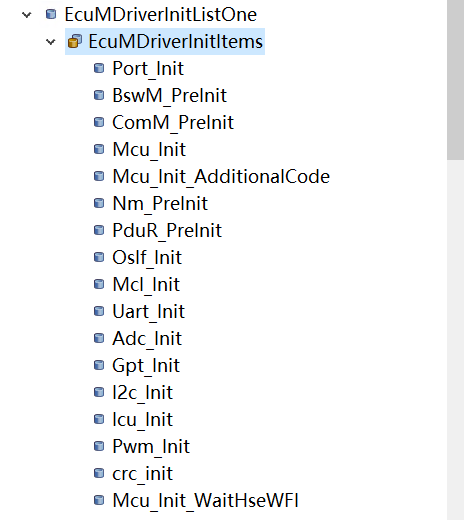The height and width of the screenshot is (520, 464).
Task: Select the Mcl_Init item
Action: pyautogui.click(x=146, y=285)
